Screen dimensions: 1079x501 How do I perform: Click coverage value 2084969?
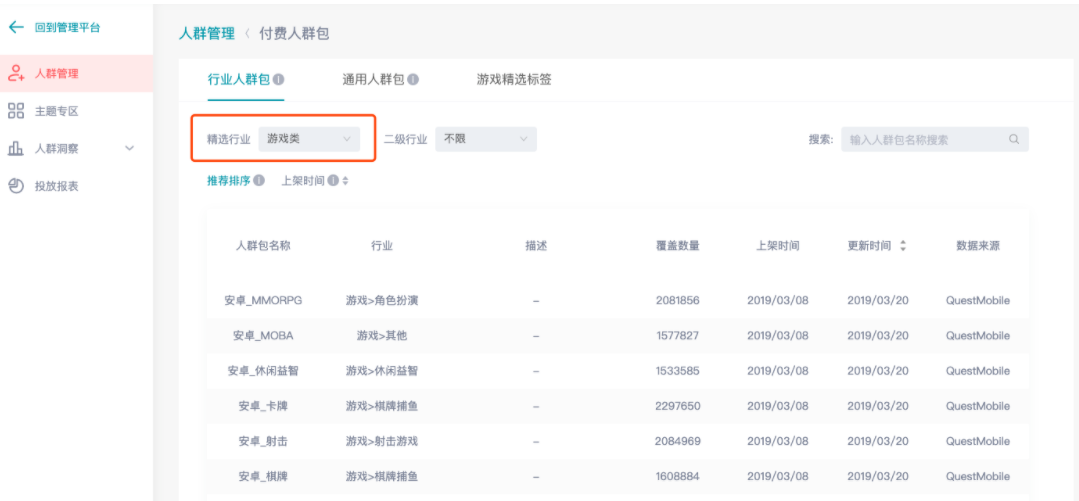[678, 441]
